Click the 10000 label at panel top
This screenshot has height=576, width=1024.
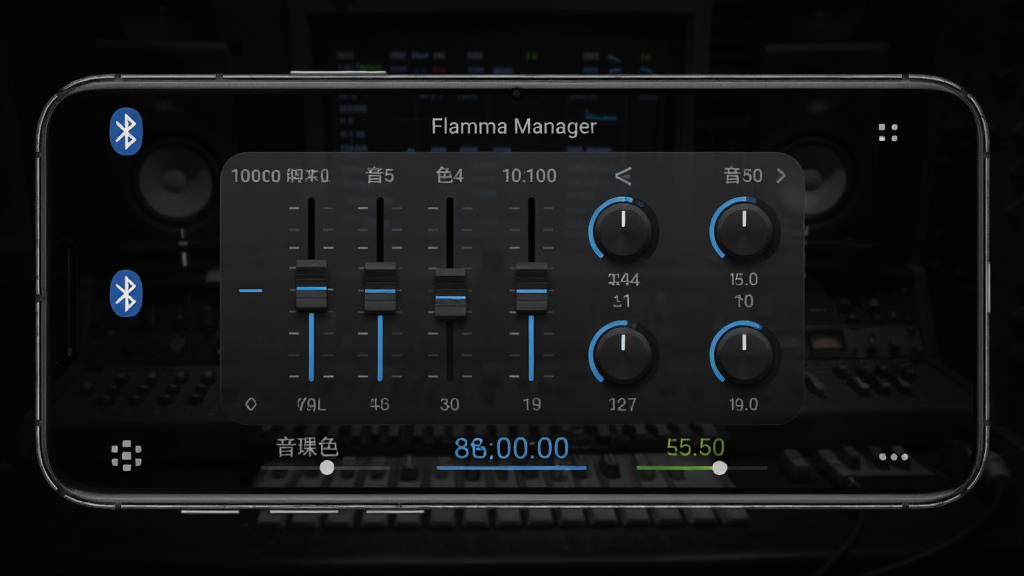click(256, 176)
